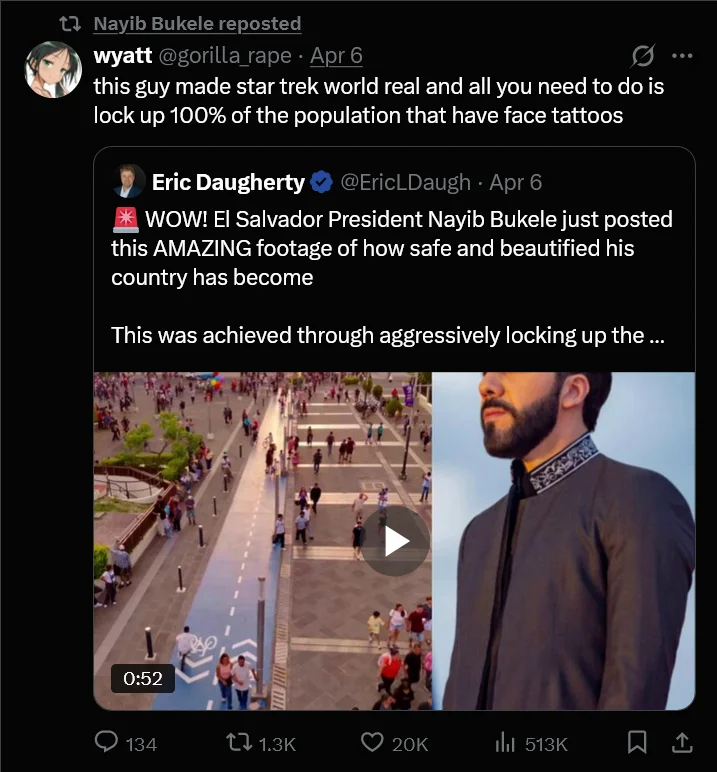Bookmark this post
Viewport: 717px width, 772px height.
click(x=636, y=743)
